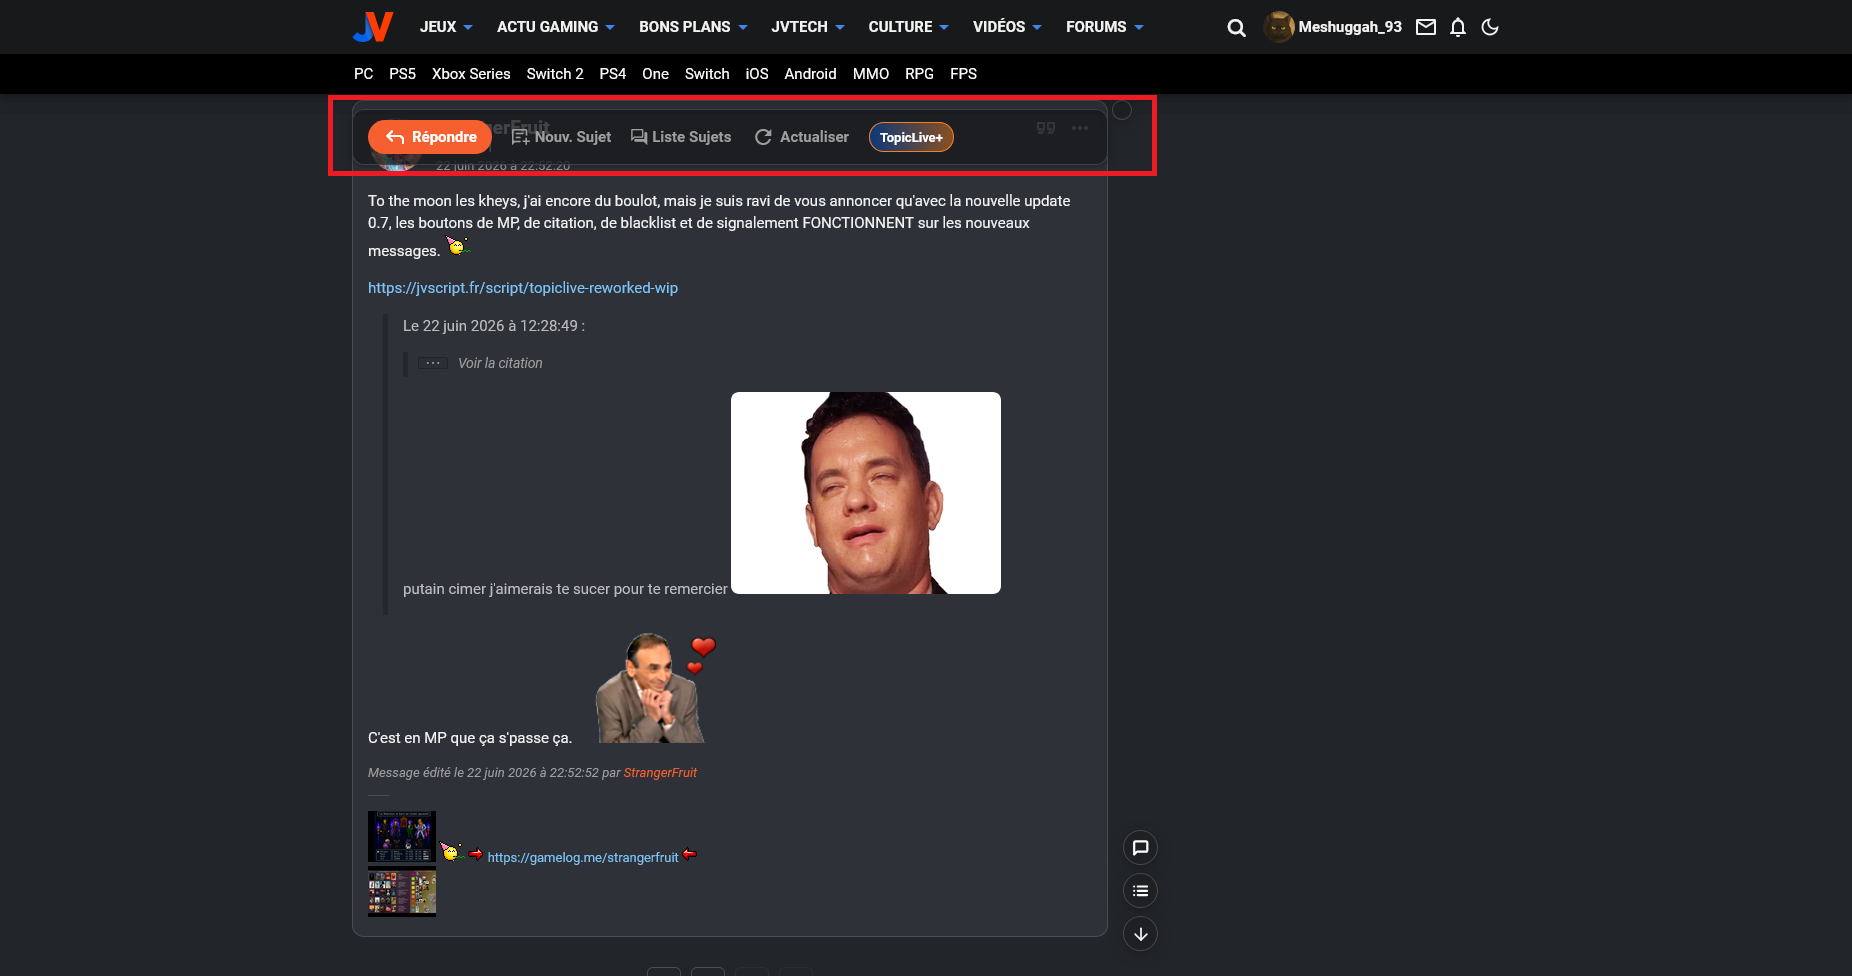Open the Tom Hanks reaction image
1852x976 pixels.
[866, 493]
